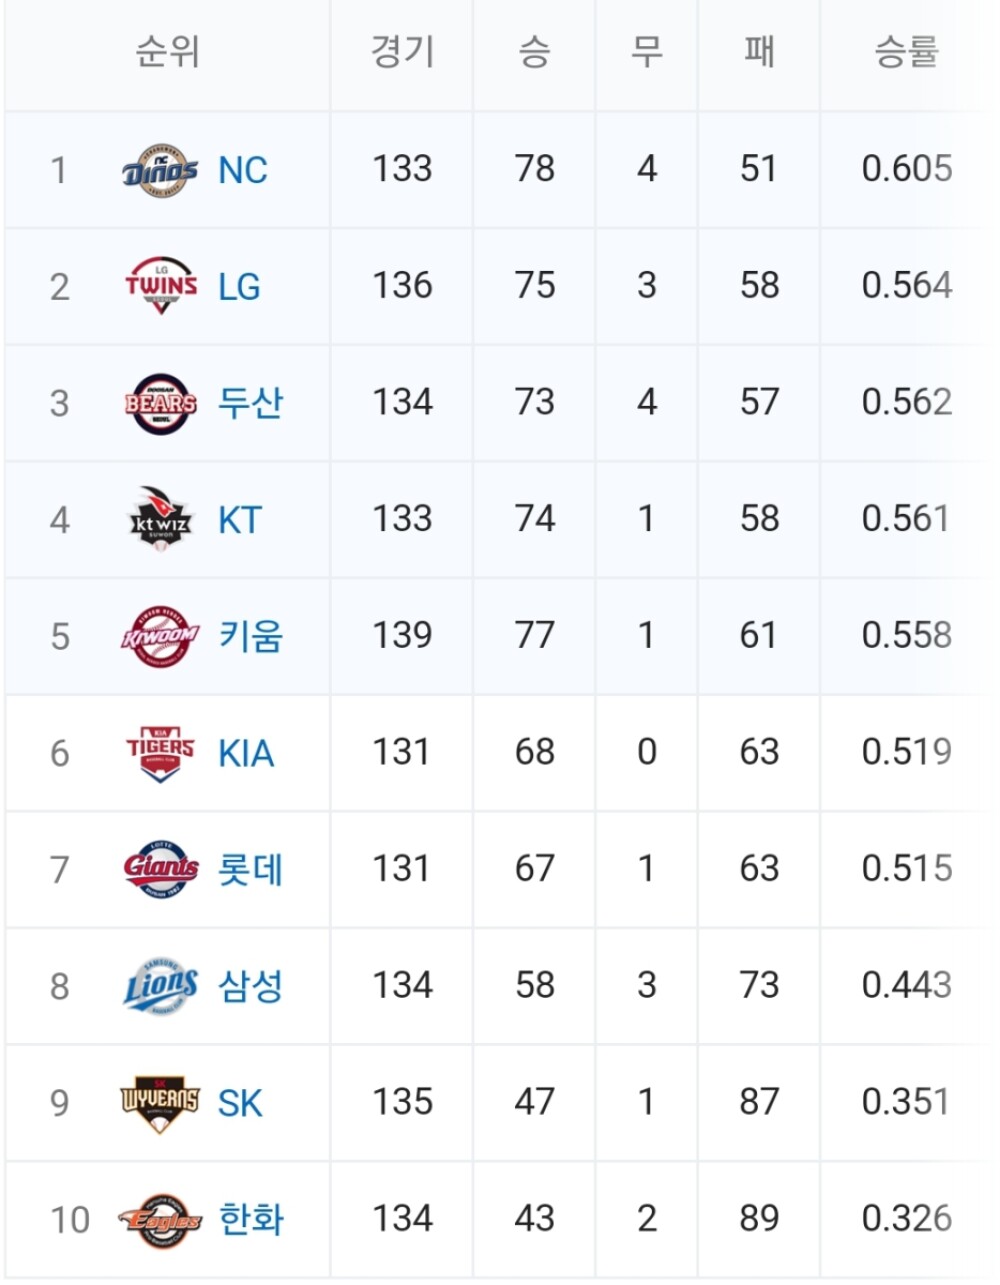Click the Lotte Giants team logo
The height and width of the screenshot is (1285, 1000).
[x=160, y=869]
